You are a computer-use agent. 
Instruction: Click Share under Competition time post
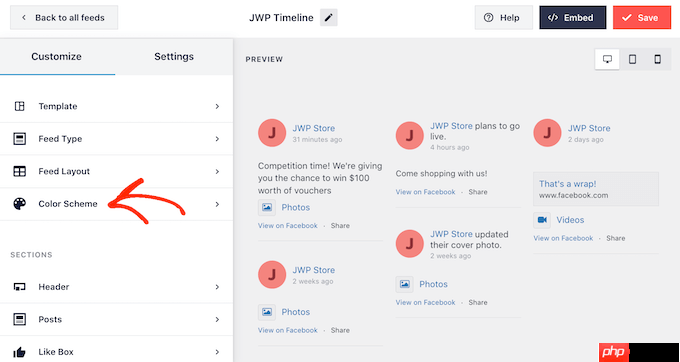pos(340,226)
